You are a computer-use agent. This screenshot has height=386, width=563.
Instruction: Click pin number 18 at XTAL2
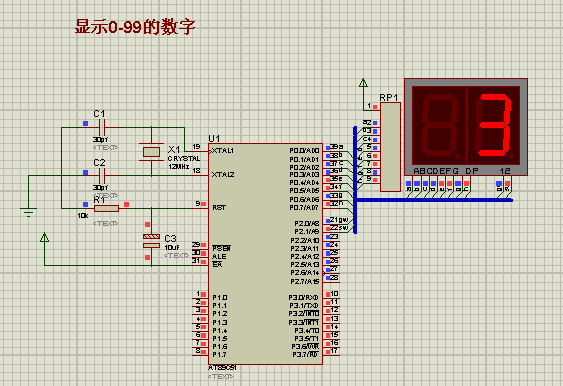tap(196, 171)
